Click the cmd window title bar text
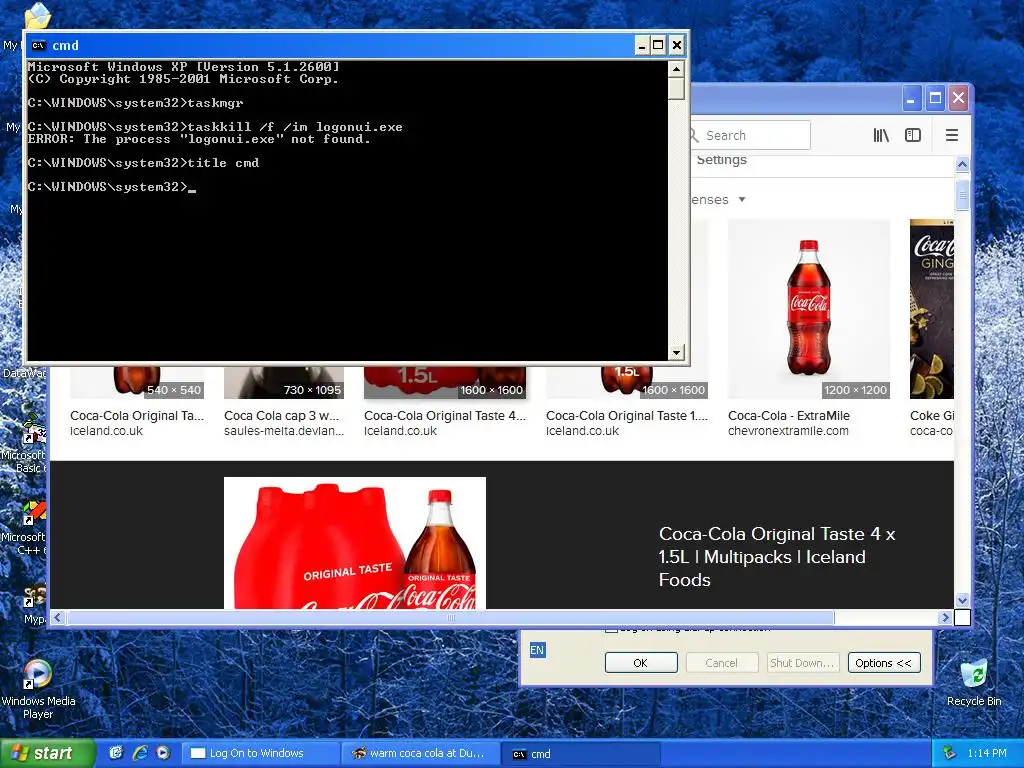Image resolution: width=1024 pixels, height=768 pixels. point(65,45)
